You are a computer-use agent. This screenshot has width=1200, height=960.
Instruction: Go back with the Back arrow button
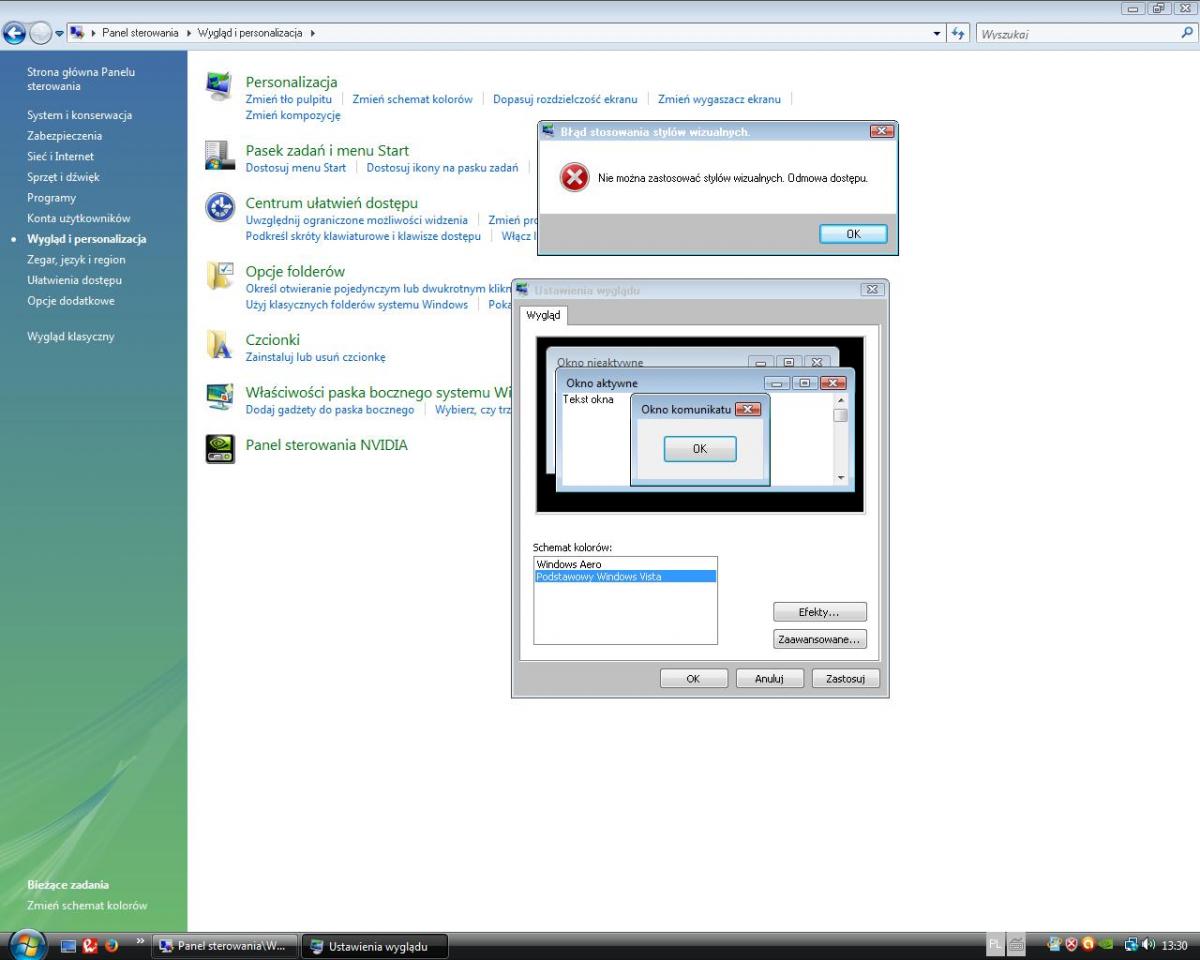tap(15, 33)
